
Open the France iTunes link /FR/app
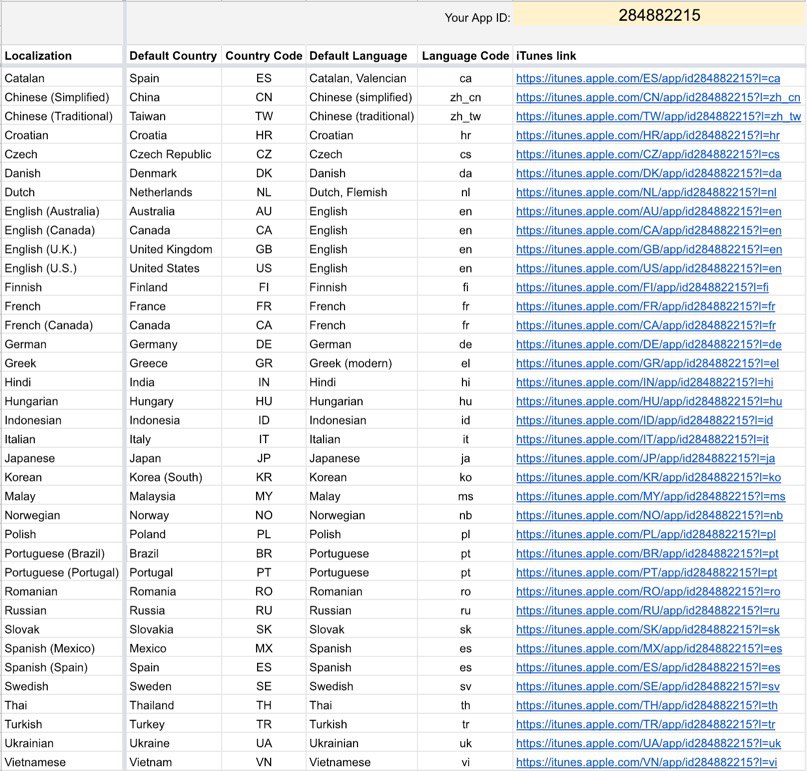point(645,307)
